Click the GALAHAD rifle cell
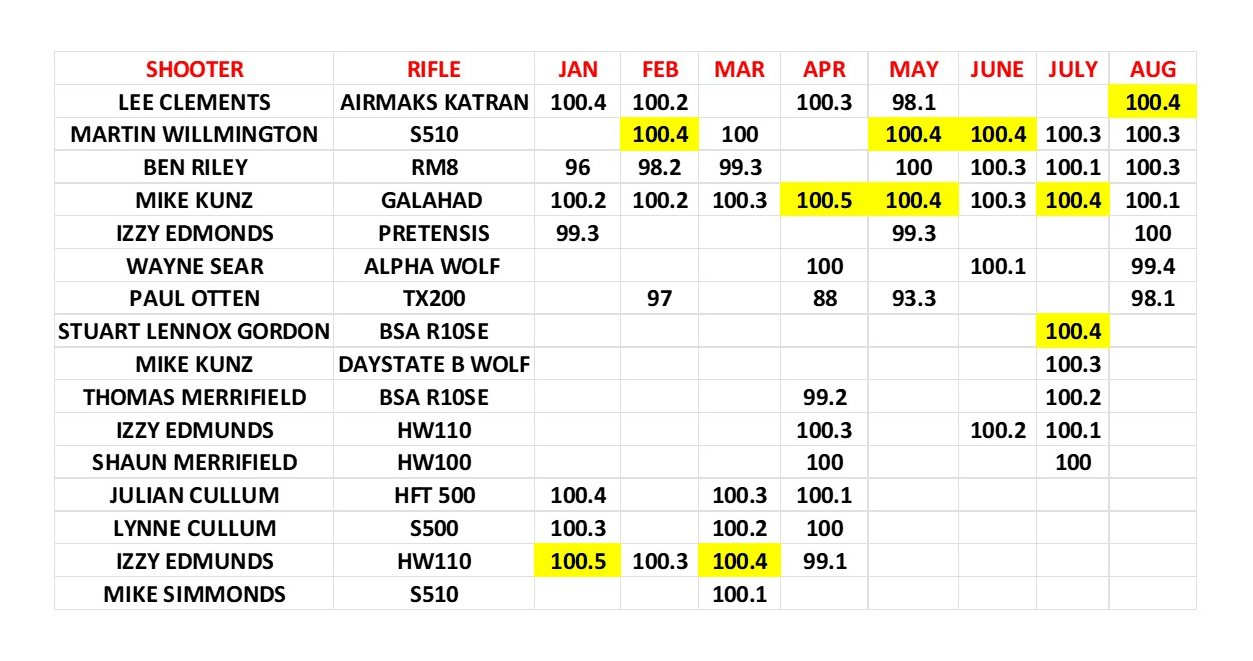Viewport: 1253px width, 661px height. 434,201
